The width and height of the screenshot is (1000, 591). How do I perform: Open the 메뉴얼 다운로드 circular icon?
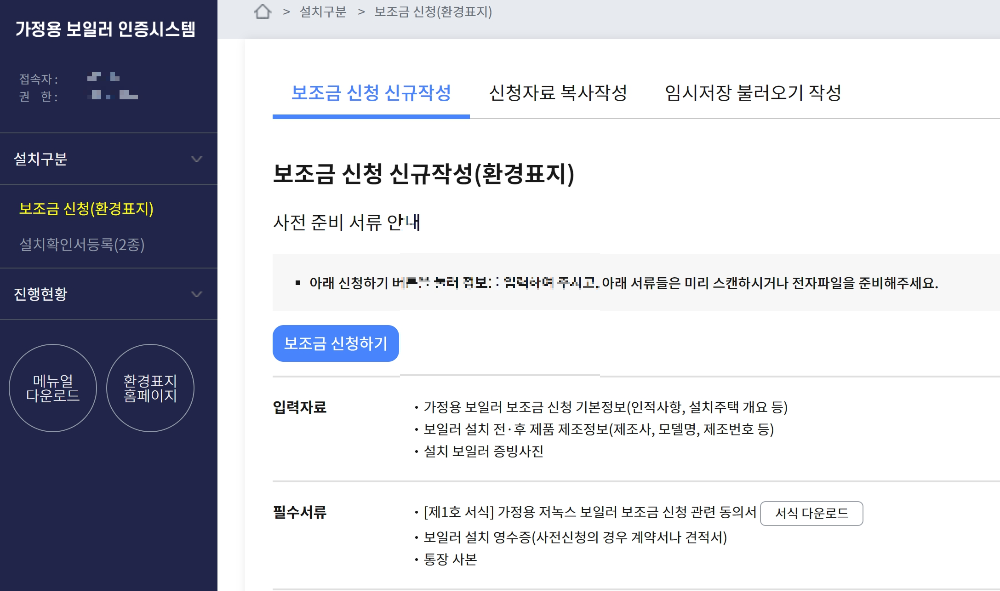52,388
